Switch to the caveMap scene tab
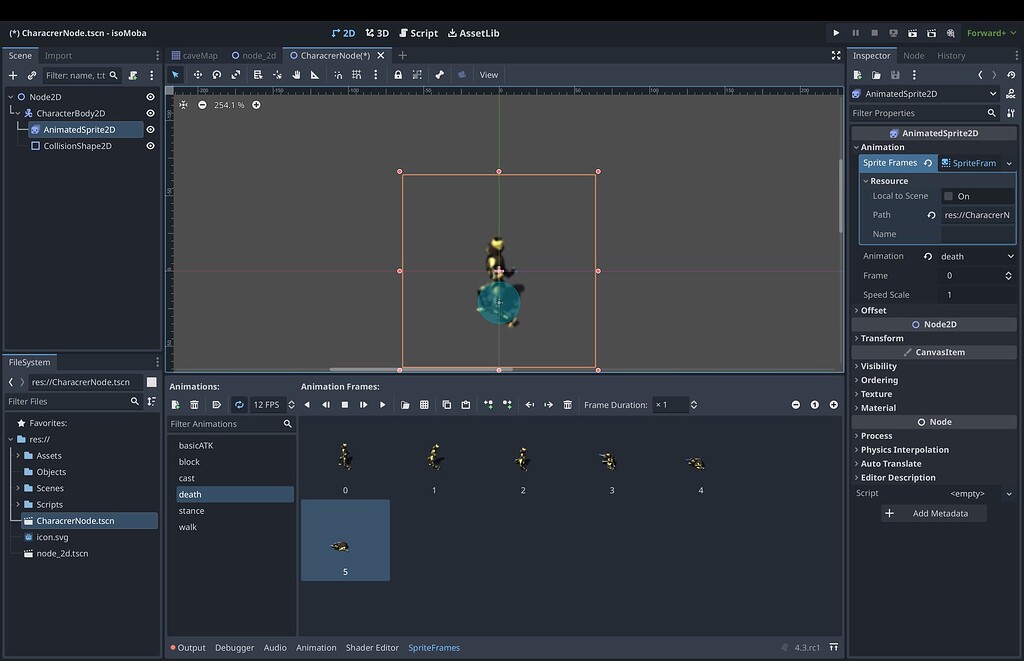Viewport: 1024px width, 661px height. pyautogui.click(x=202, y=55)
